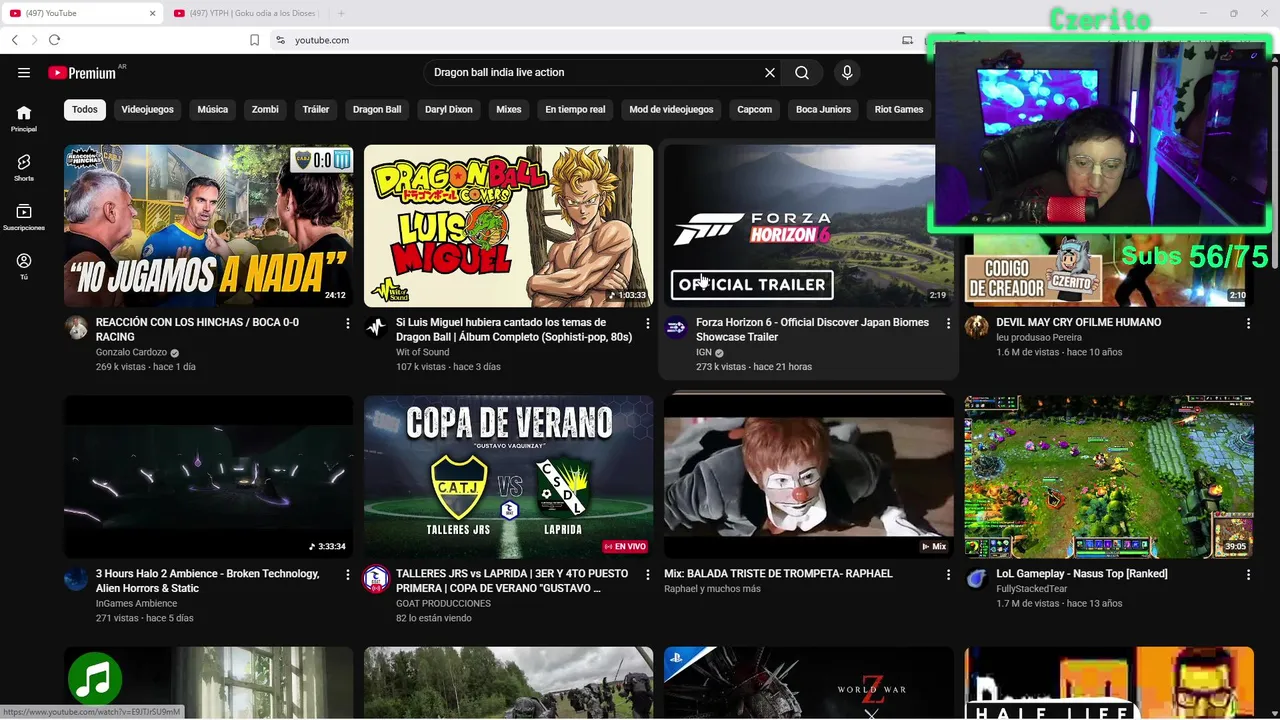Close the first YouTube browser tab
Screen dimensions: 1280x720
[153, 13]
